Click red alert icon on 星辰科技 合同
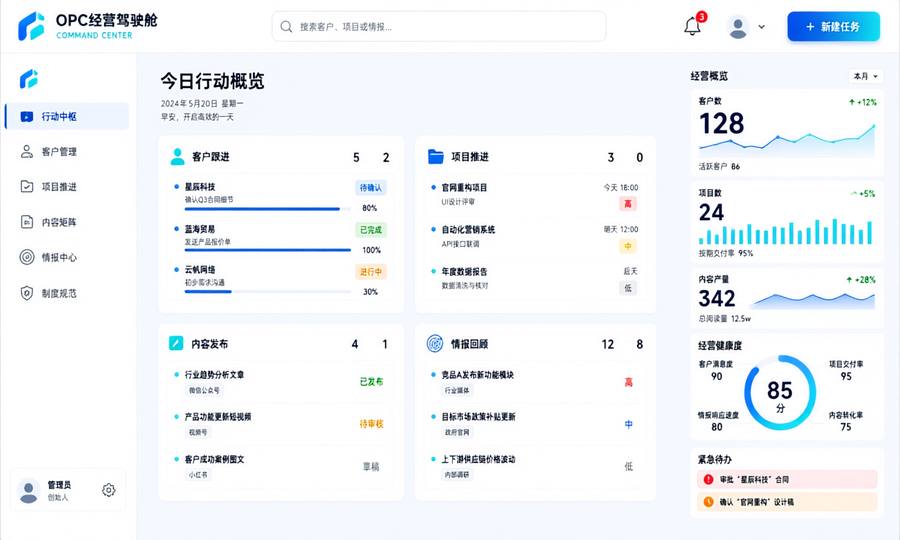The width and height of the screenshot is (900, 540). pos(708,479)
